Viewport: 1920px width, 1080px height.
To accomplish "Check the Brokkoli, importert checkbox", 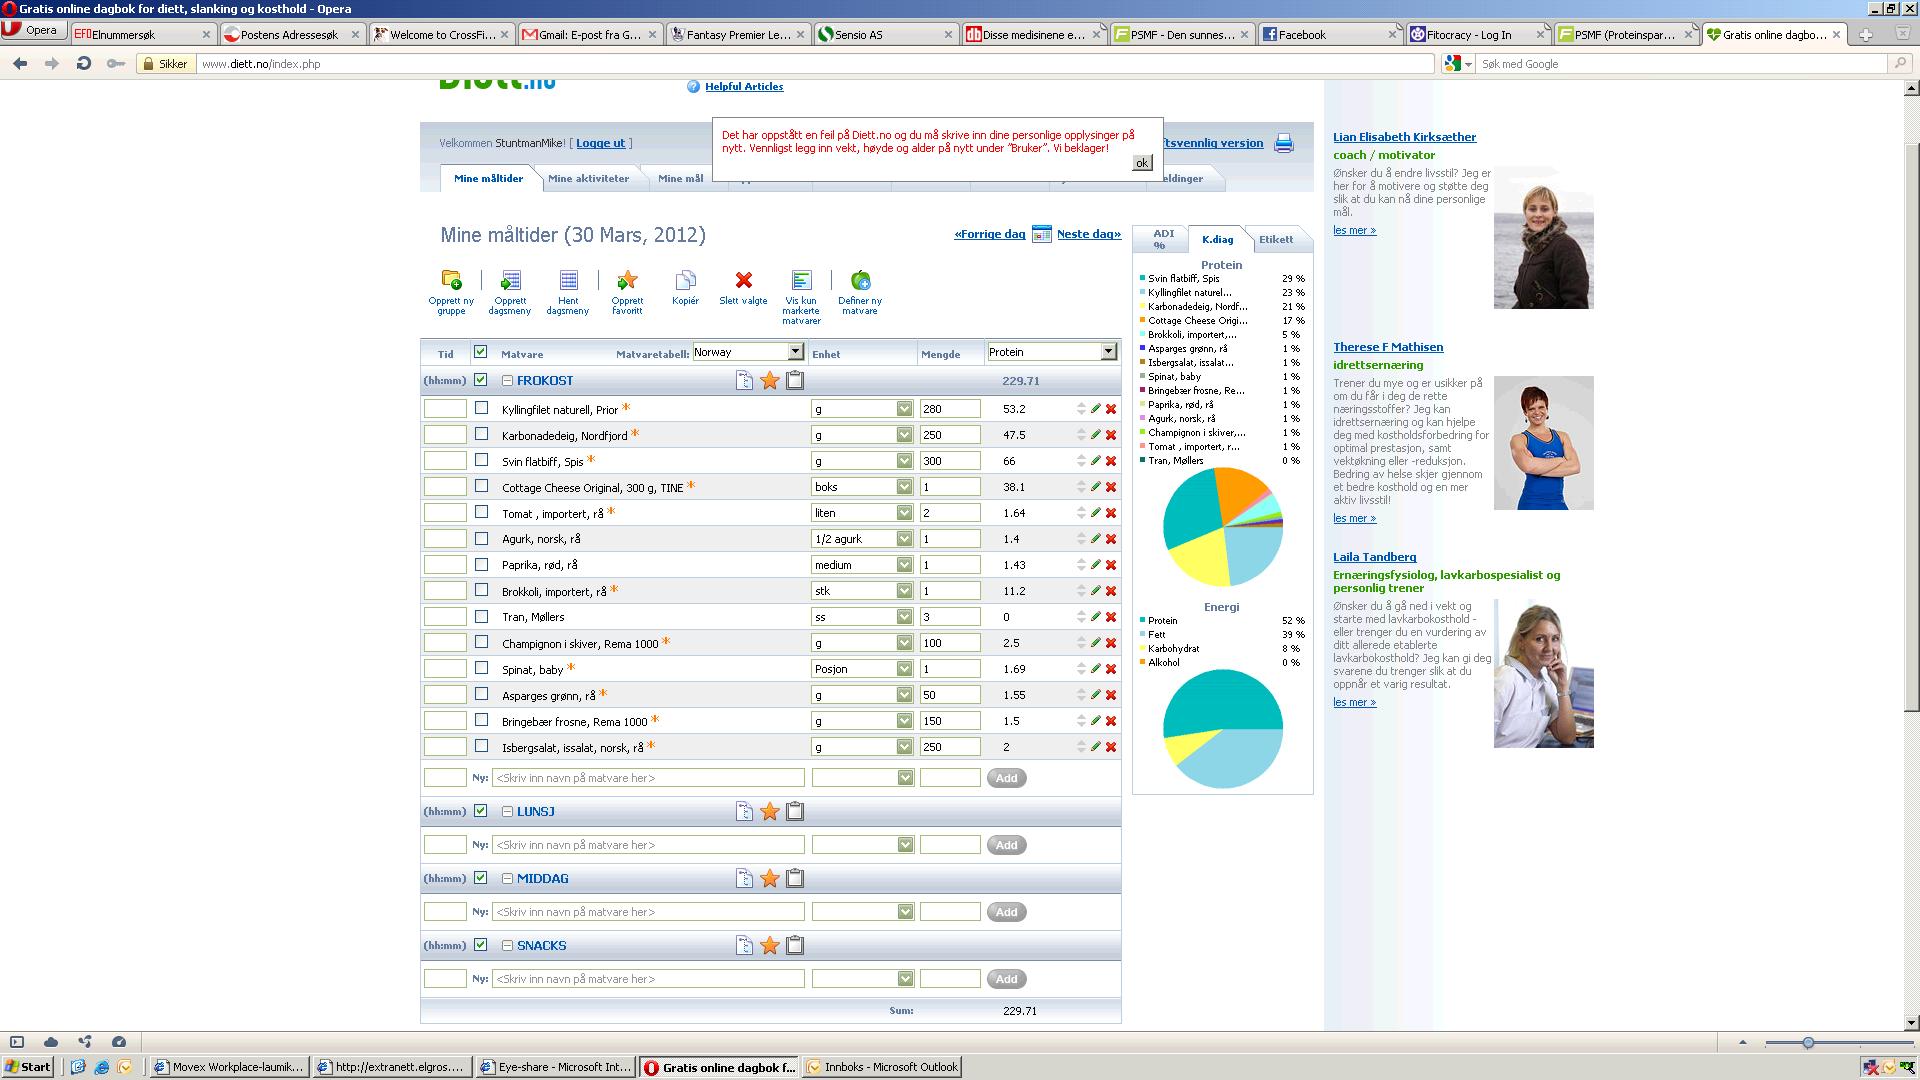I will tap(481, 590).
